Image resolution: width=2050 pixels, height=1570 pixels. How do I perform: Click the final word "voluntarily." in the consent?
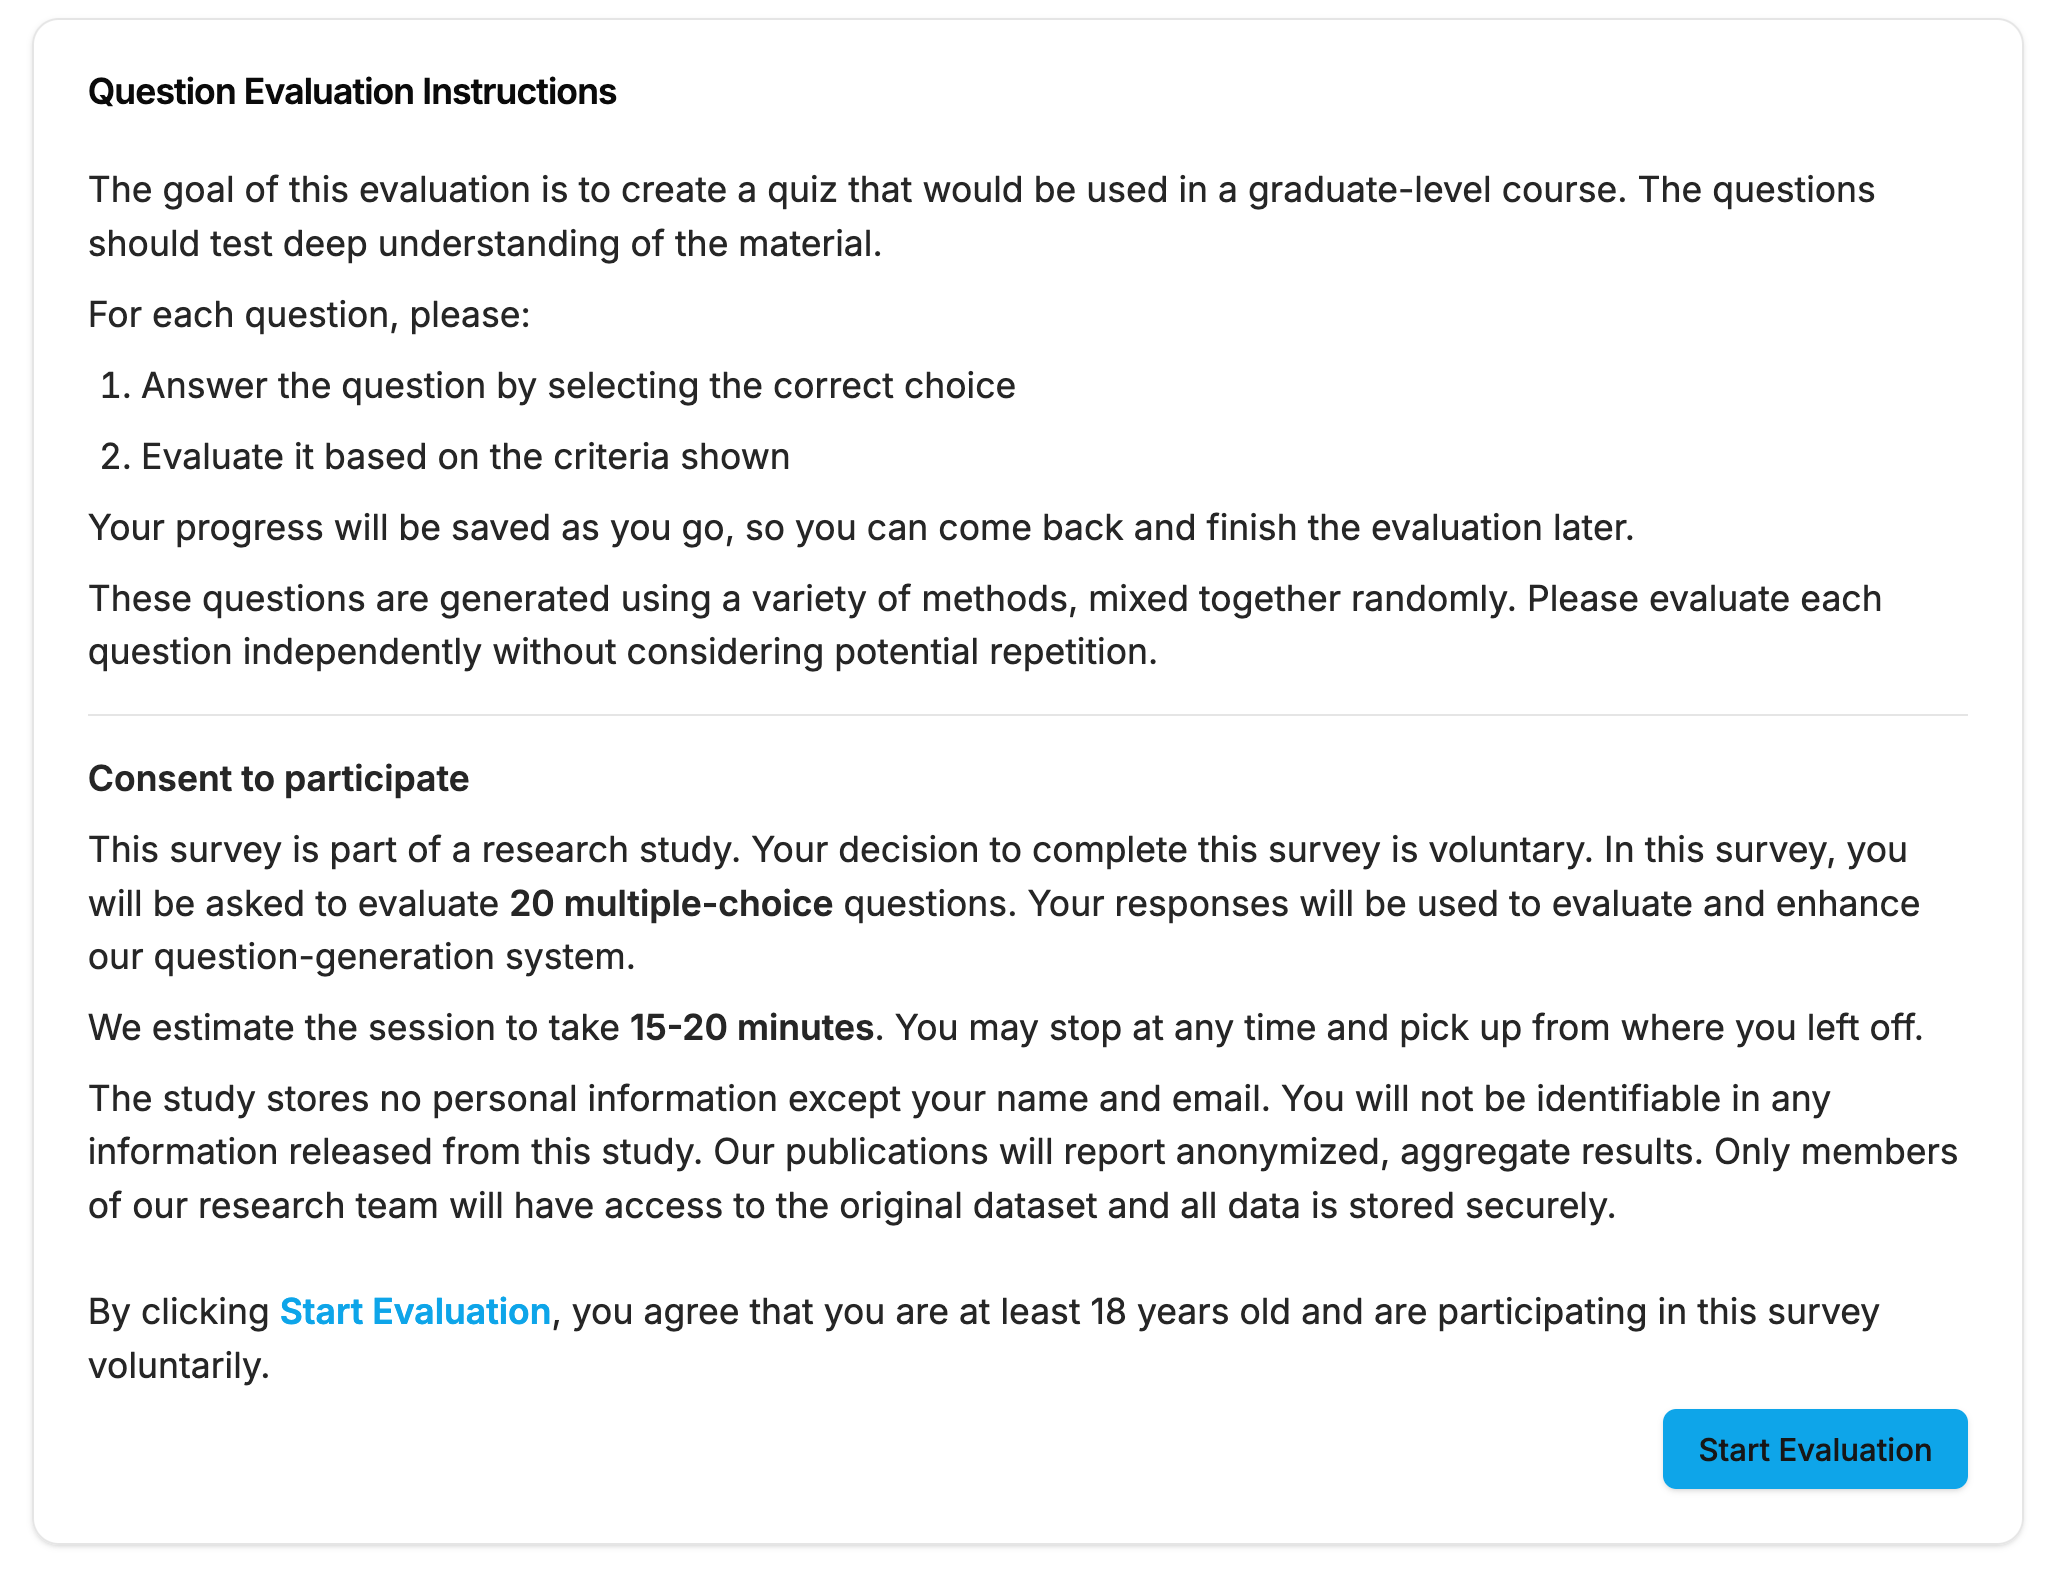pos(179,1365)
